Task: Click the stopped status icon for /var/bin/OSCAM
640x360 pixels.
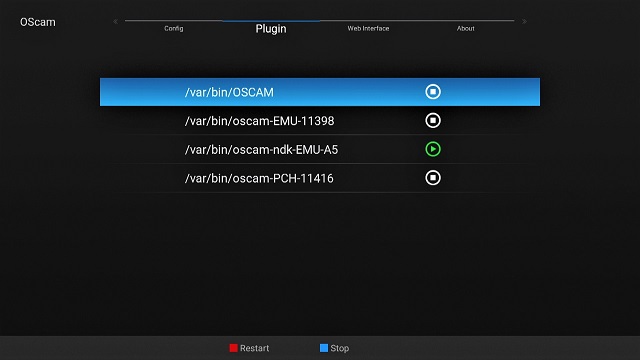Action: point(433,92)
